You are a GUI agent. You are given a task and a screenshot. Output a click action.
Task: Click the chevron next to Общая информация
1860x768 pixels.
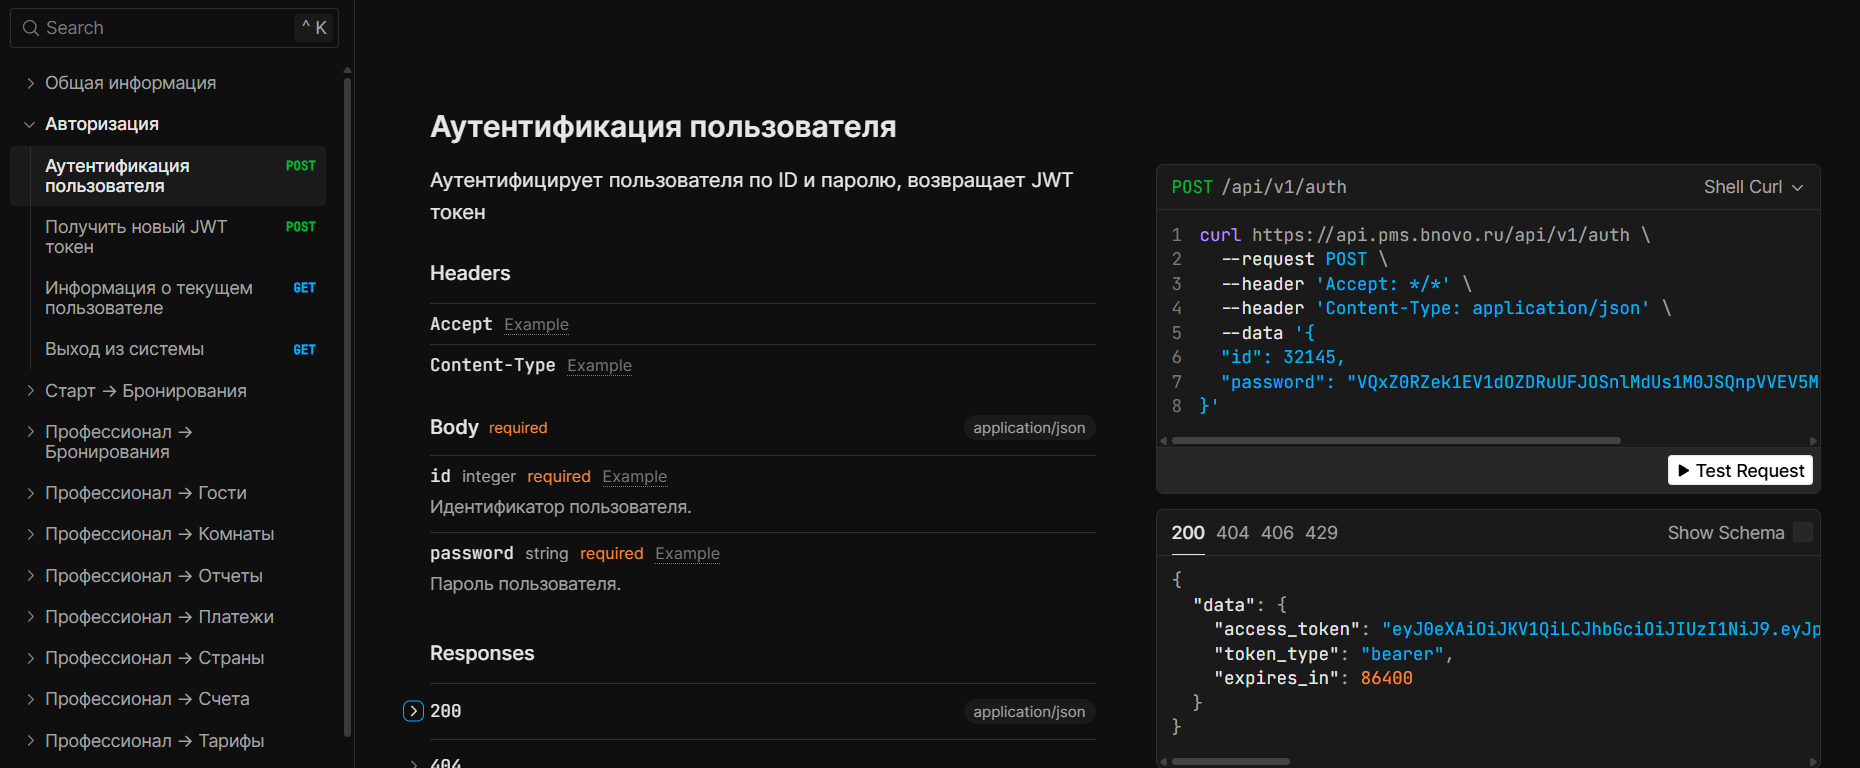pyautogui.click(x=30, y=83)
